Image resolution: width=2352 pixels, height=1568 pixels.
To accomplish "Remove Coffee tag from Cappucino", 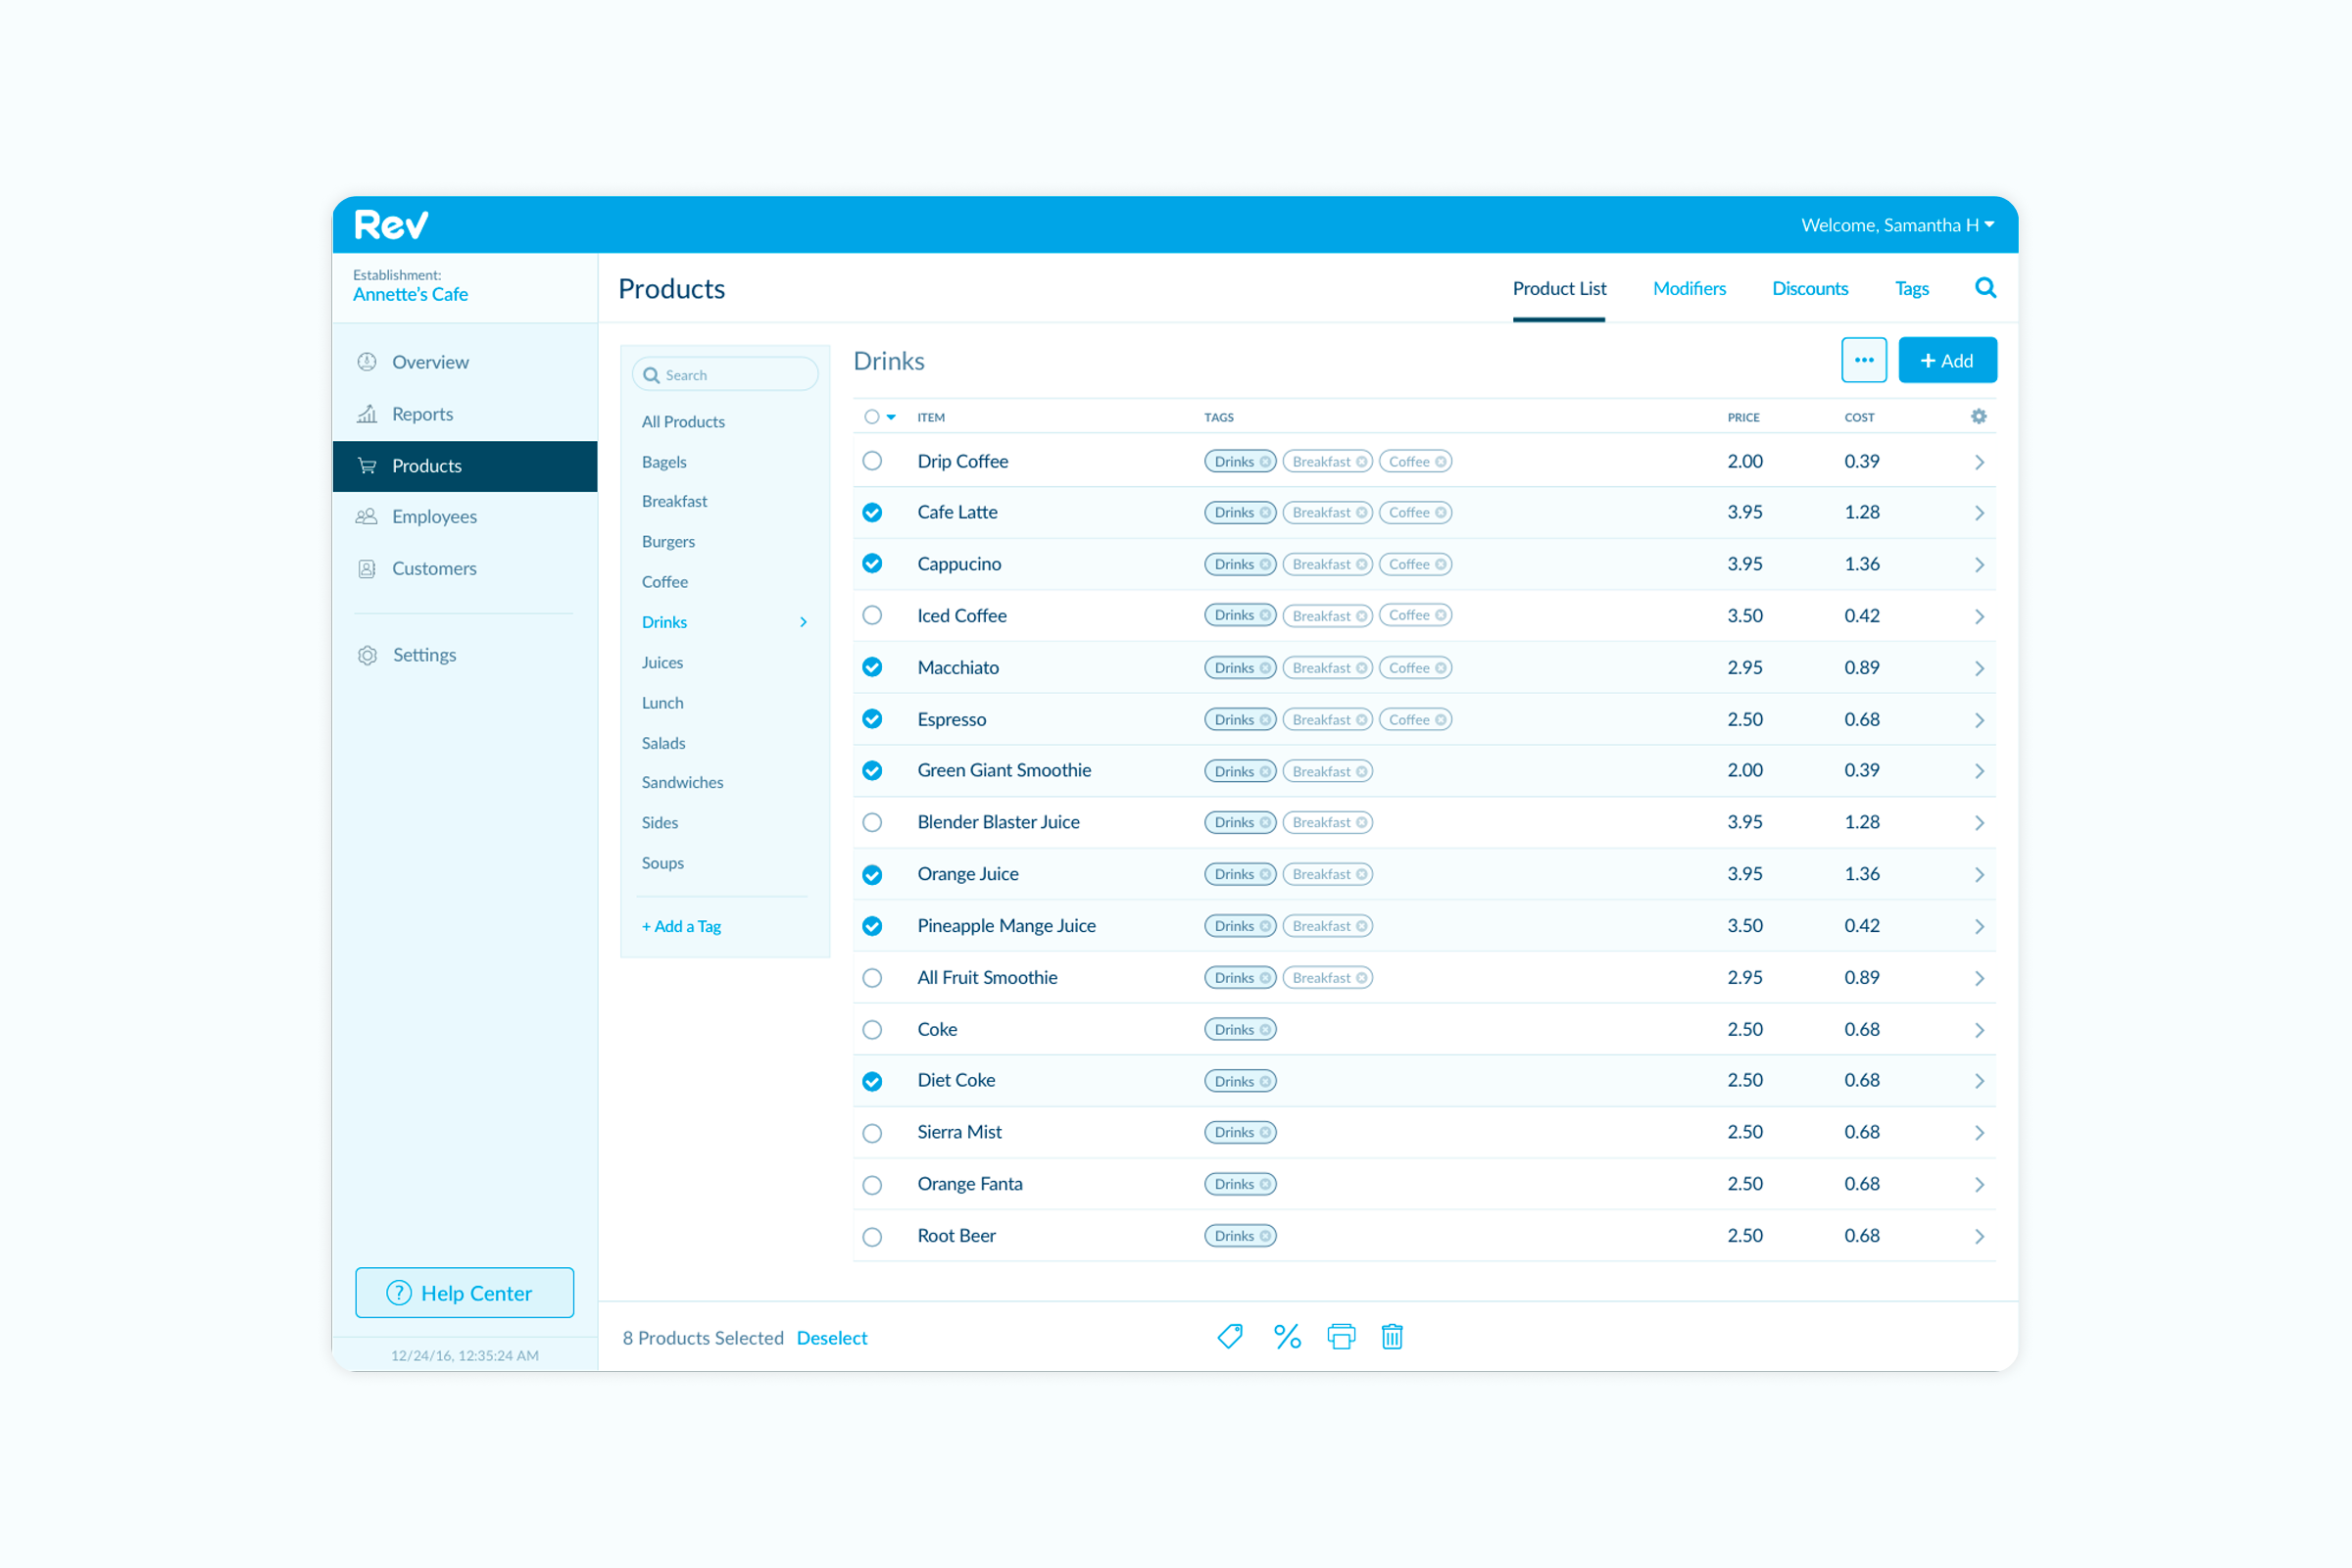I will click(x=1440, y=564).
